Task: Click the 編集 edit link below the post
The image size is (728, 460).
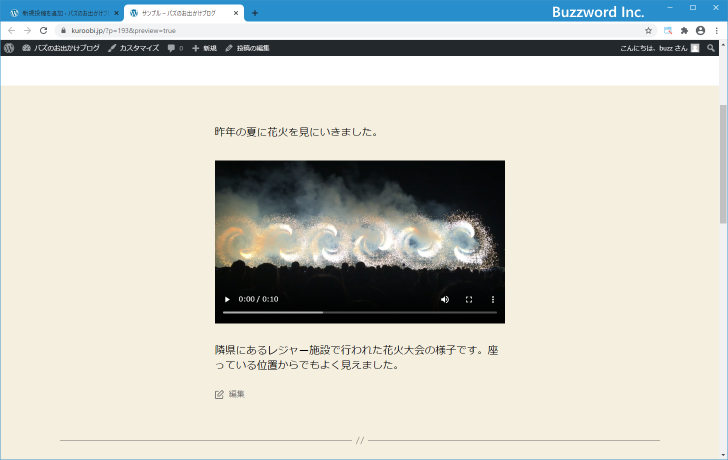Action: click(x=236, y=394)
